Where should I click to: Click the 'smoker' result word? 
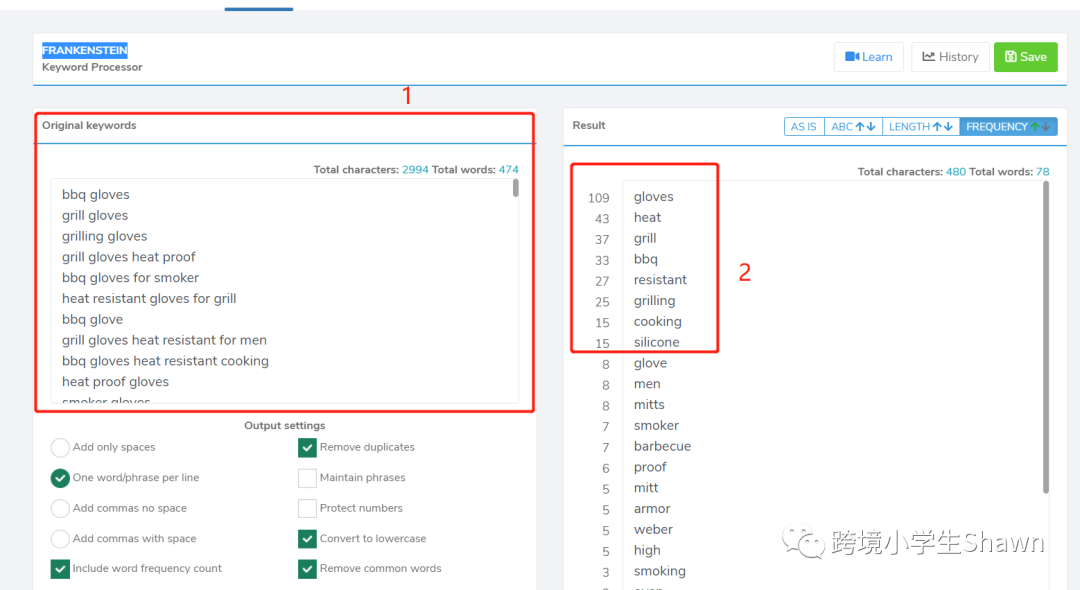[656, 425]
